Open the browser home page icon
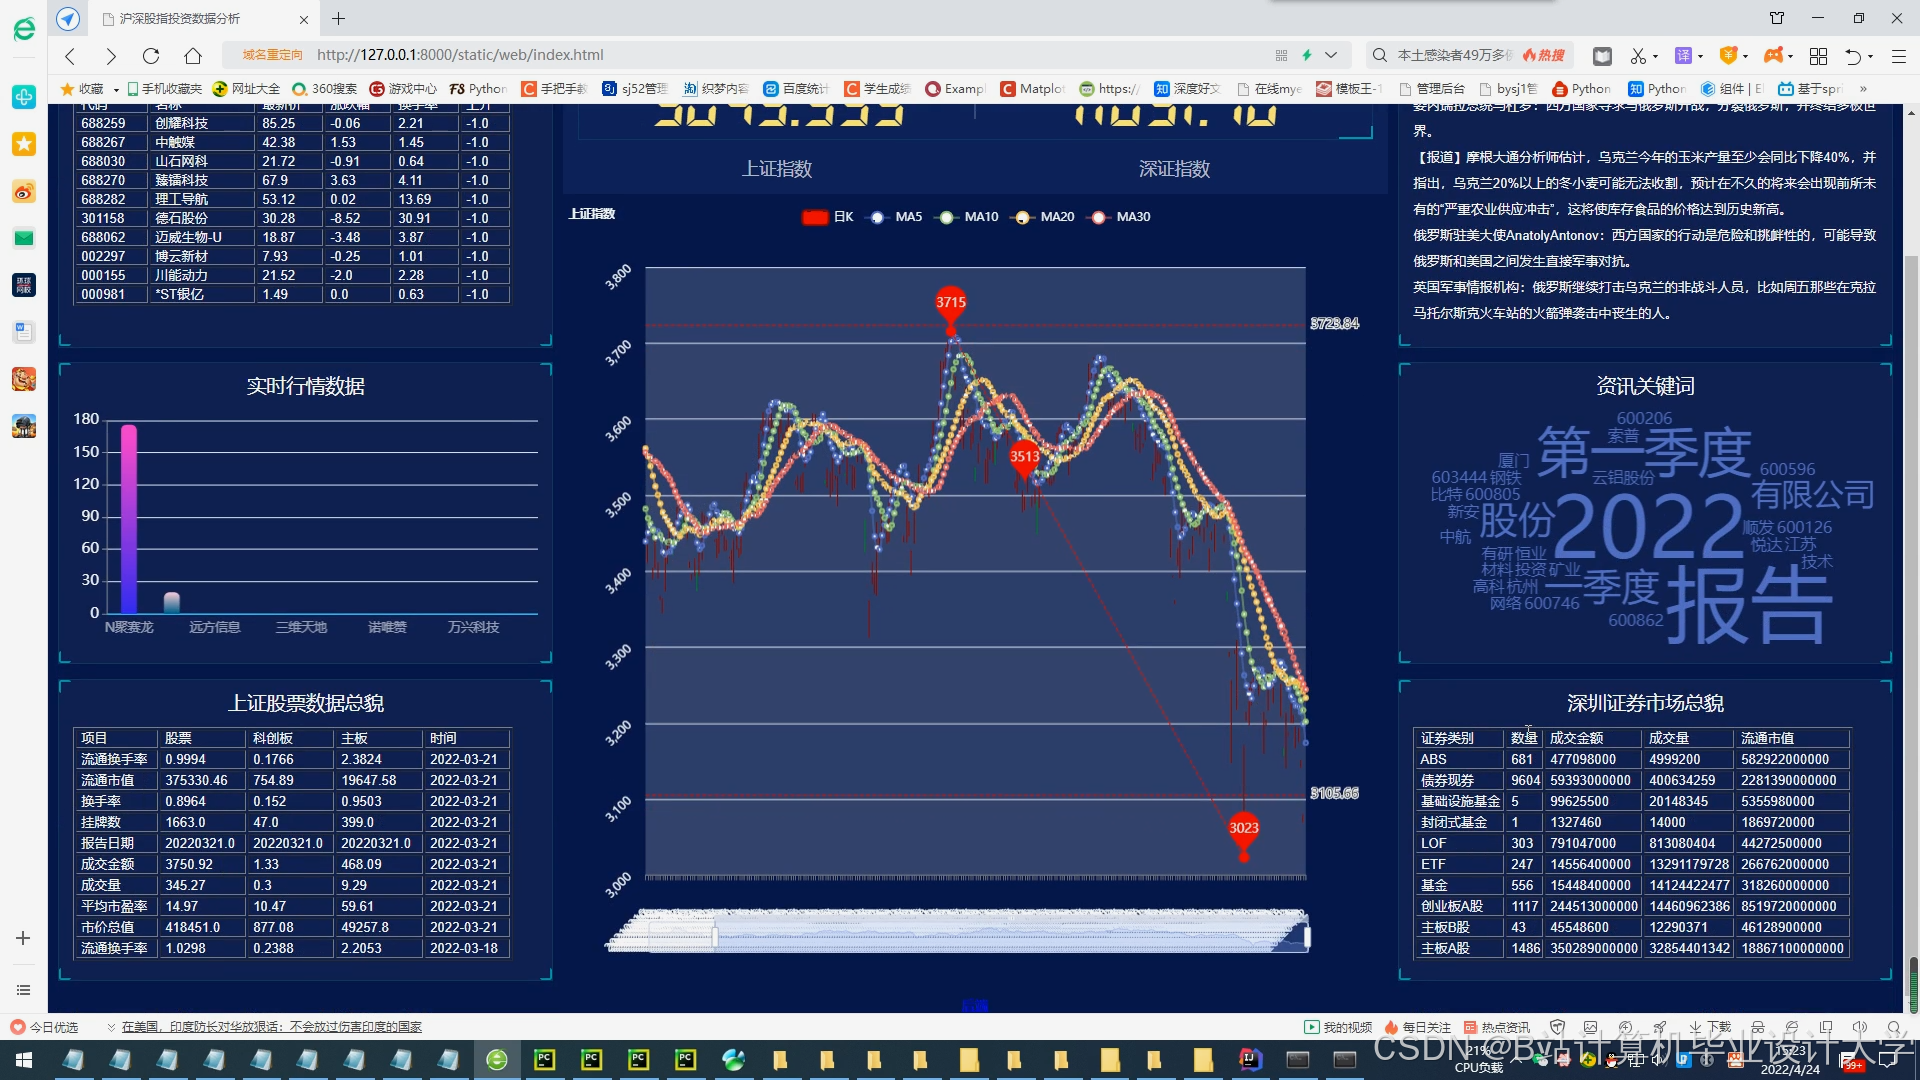Image resolution: width=1920 pixels, height=1080 pixels. tap(193, 56)
